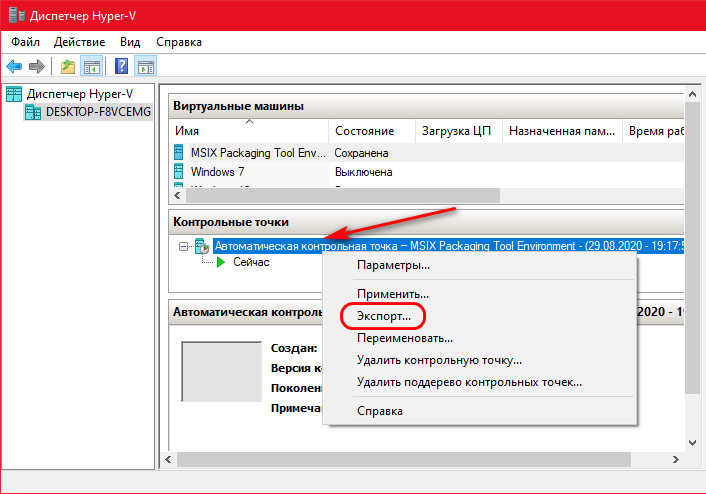Click the Назначенная пам... column header
This screenshot has height=494, width=706.
[x=562, y=131]
